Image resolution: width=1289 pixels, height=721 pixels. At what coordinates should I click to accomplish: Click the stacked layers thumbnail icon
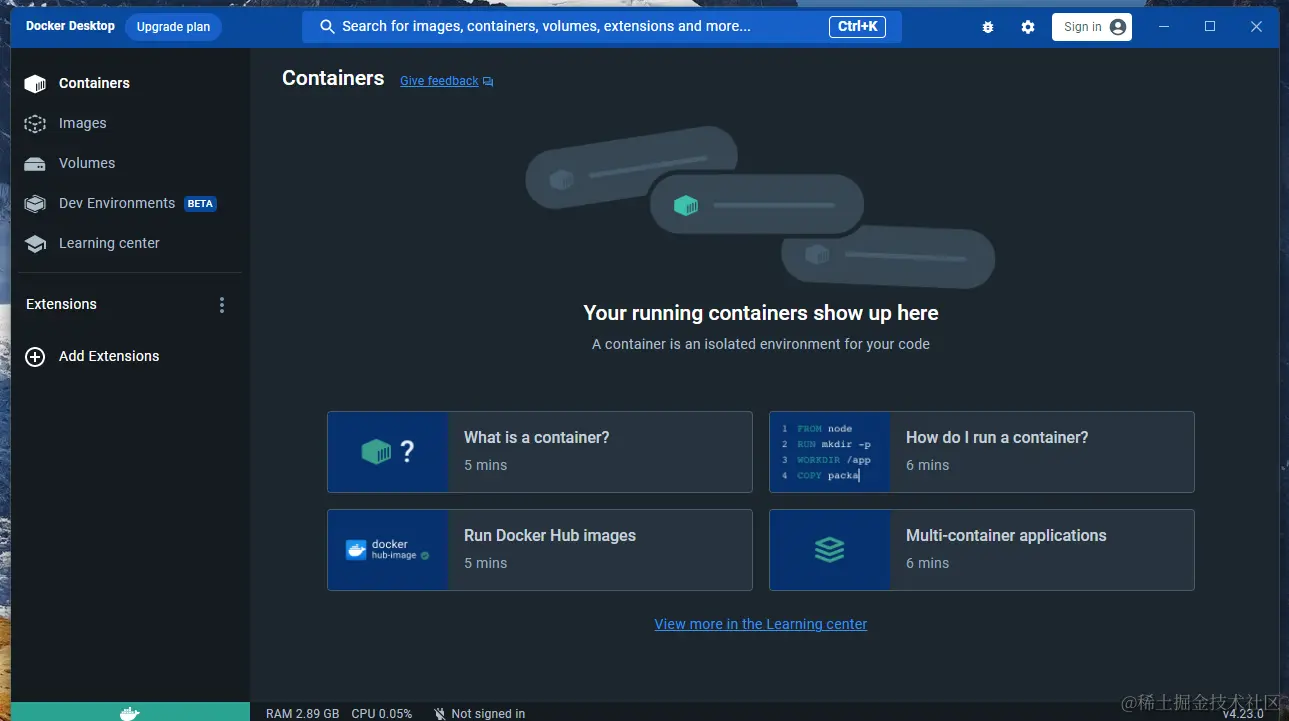[x=829, y=550]
